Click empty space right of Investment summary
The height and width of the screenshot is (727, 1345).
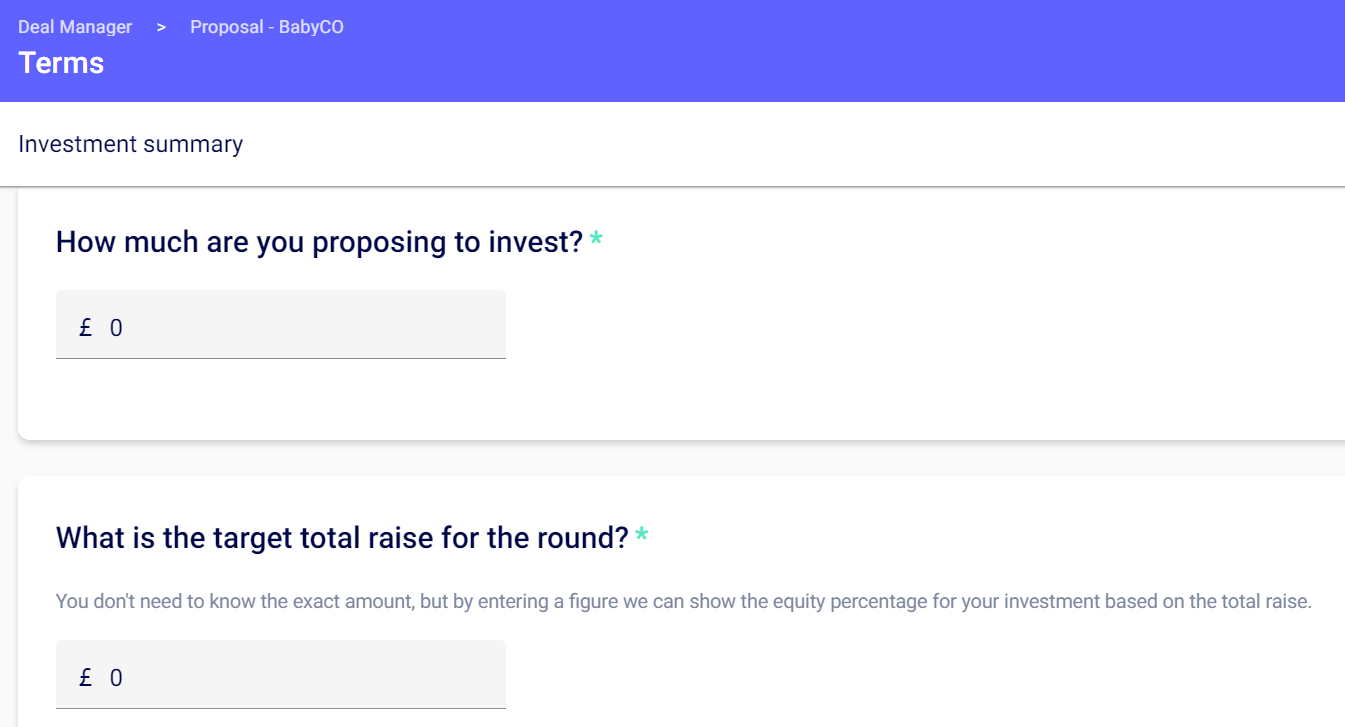tap(800, 144)
